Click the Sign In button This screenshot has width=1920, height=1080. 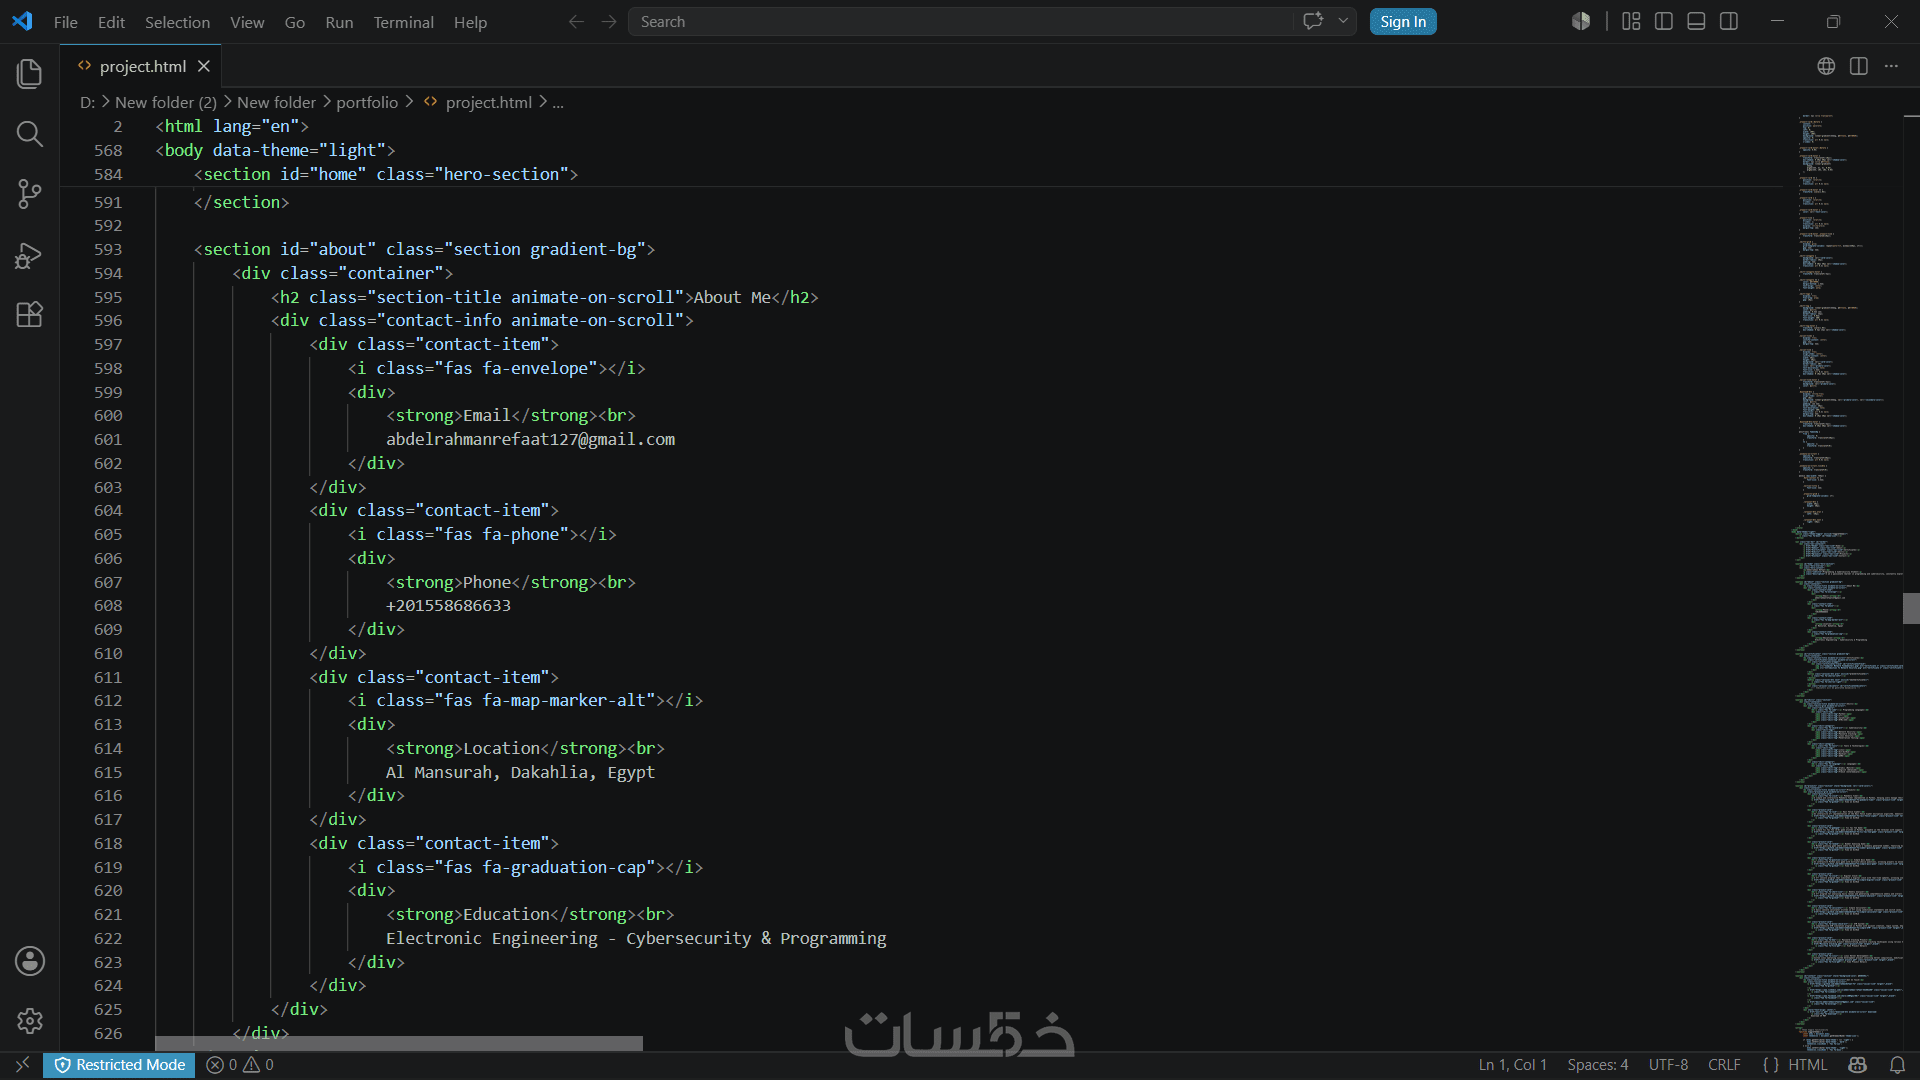coord(1403,22)
